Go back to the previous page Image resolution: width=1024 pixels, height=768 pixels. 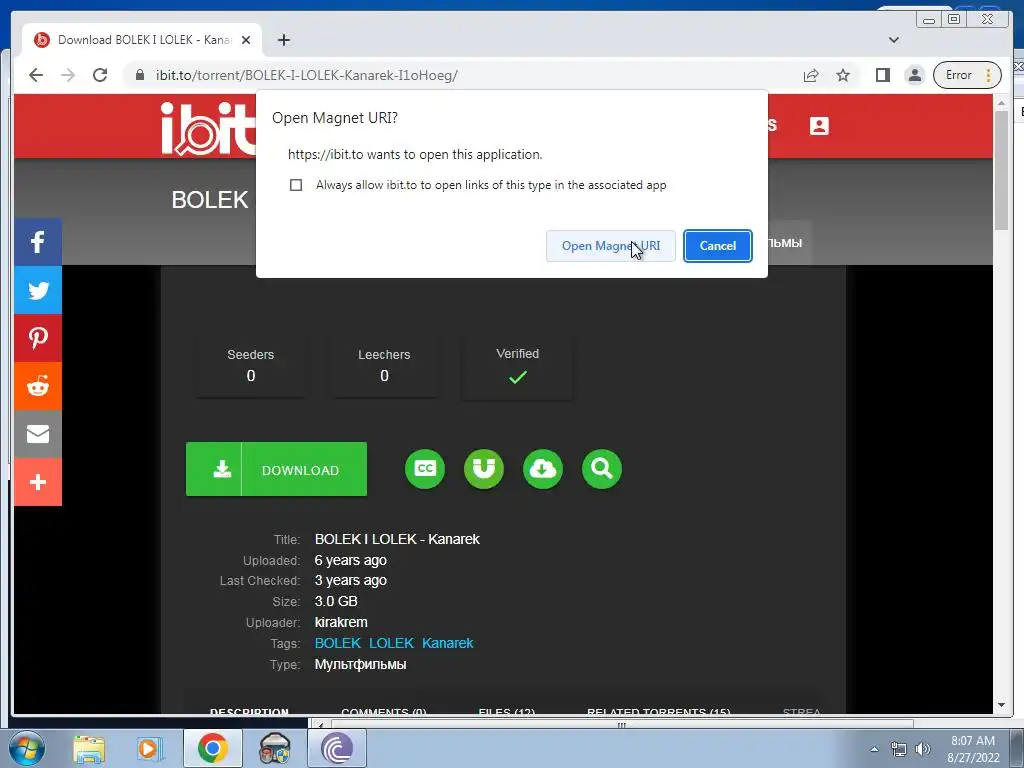pyautogui.click(x=36, y=75)
